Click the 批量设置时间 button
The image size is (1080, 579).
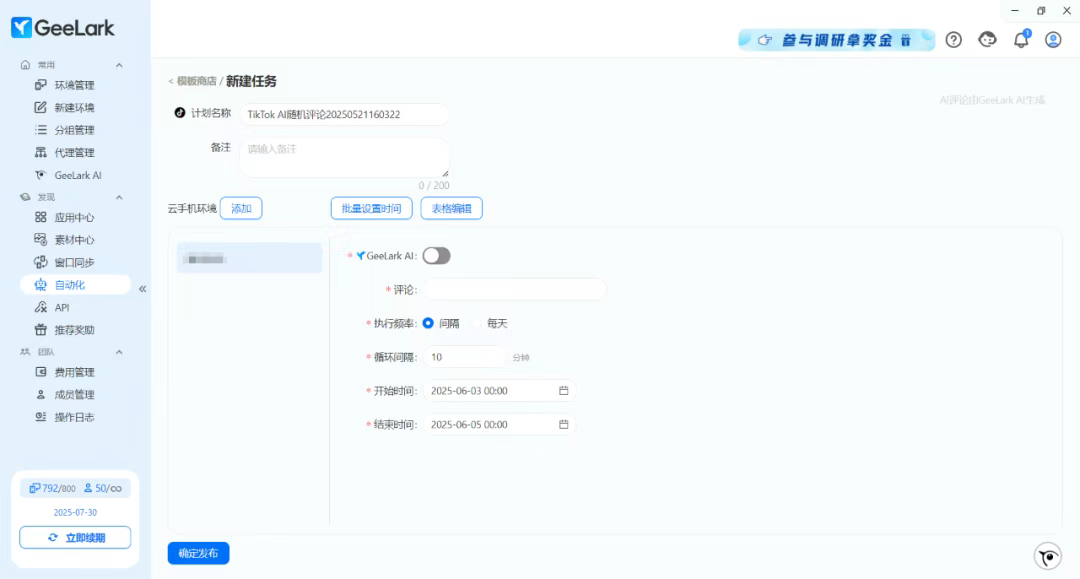click(371, 208)
